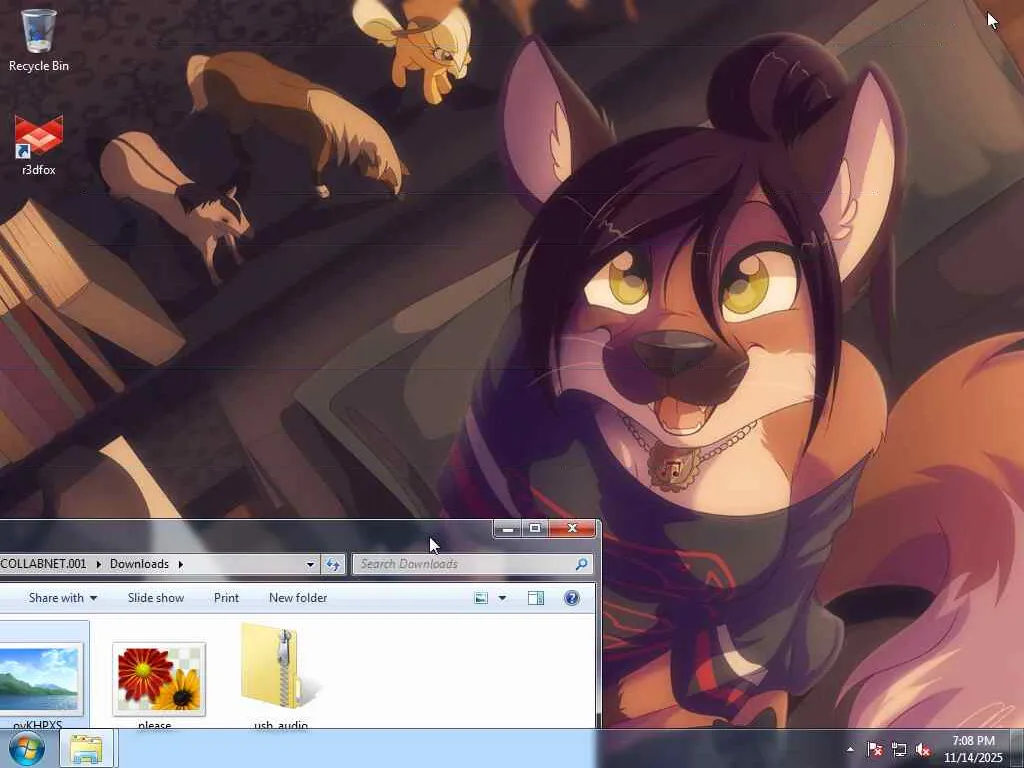The height and width of the screenshot is (768, 1024).
Task: Select the COLLABNET.001 breadcrumb segment
Action: point(43,564)
